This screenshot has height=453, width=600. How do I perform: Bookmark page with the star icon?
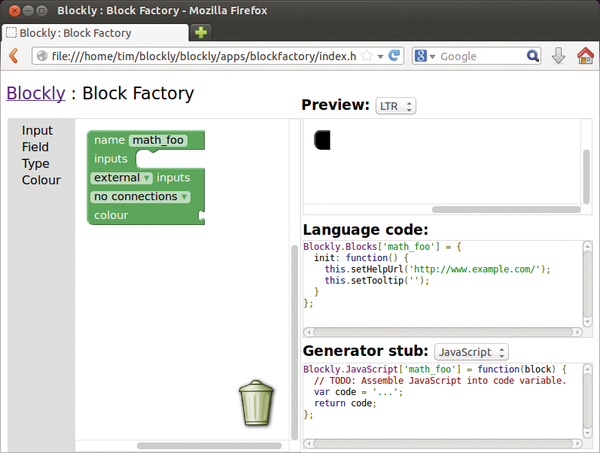click(367, 56)
